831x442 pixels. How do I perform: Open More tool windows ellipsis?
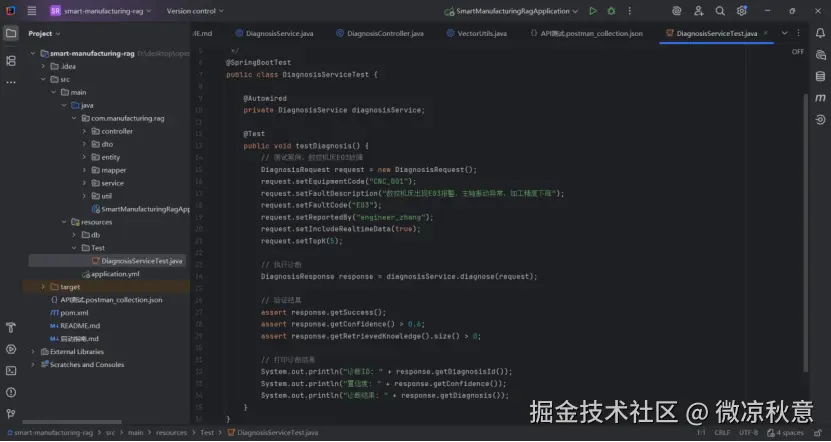11,83
